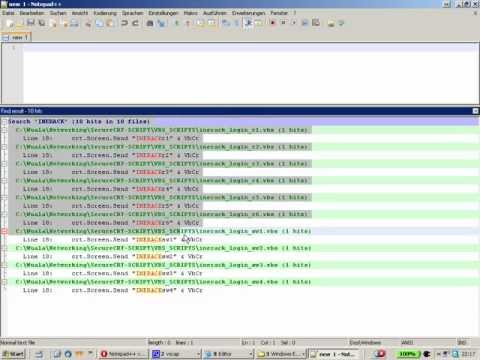Click the Zoom Out toolbar icon
This screenshot has height=360, width=480.
(188, 23)
